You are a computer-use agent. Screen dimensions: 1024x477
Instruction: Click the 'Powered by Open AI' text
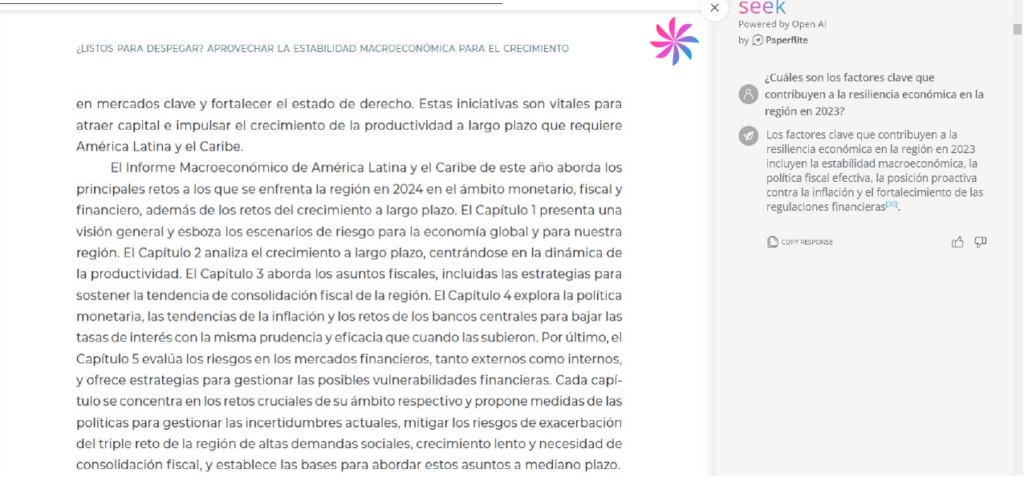point(782,24)
